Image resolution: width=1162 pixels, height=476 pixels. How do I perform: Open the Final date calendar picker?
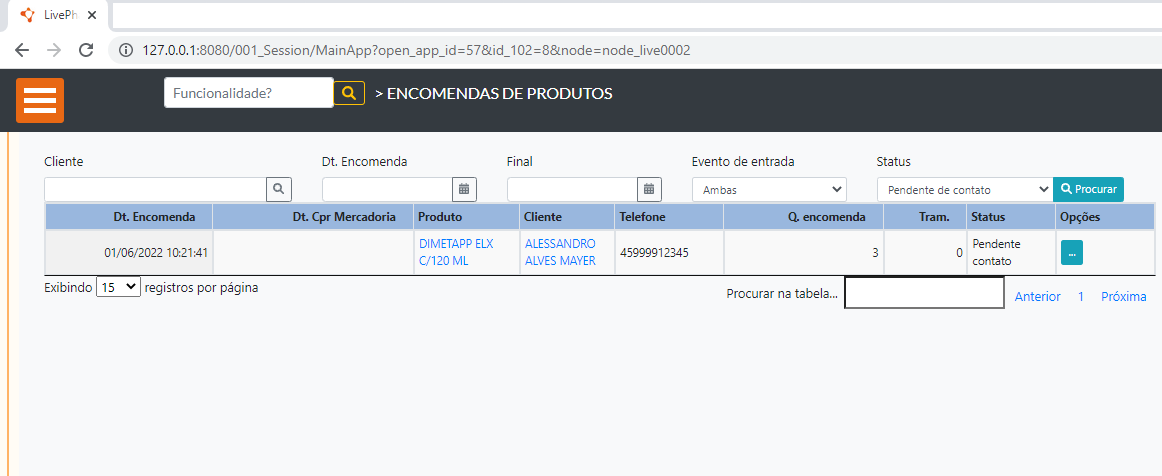point(649,189)
